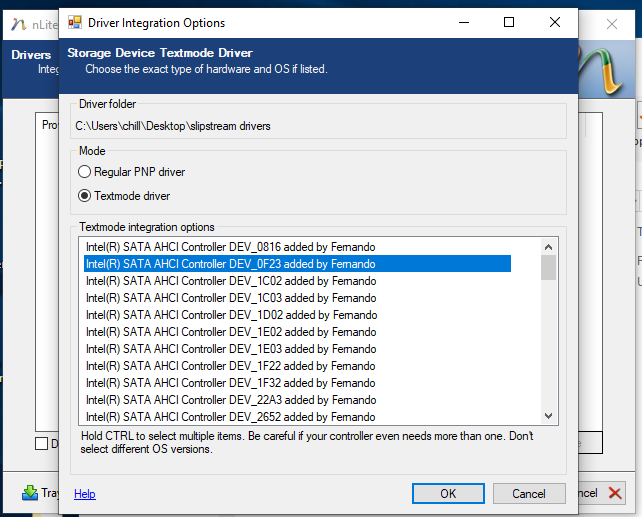Close the nLite window behind
The height and width of the screenshot is (517, 642).
tap(612, 24)
